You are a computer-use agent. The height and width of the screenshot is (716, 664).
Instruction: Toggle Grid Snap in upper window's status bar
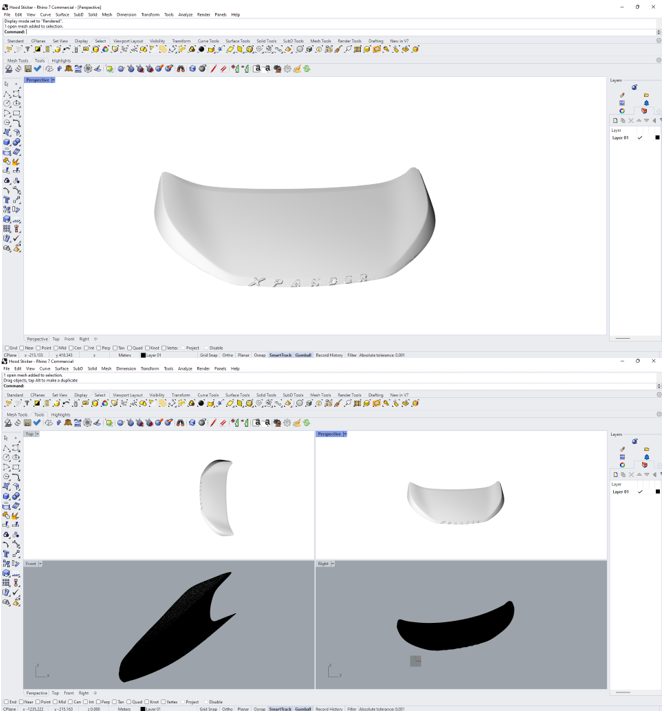[x=209, y=355]
